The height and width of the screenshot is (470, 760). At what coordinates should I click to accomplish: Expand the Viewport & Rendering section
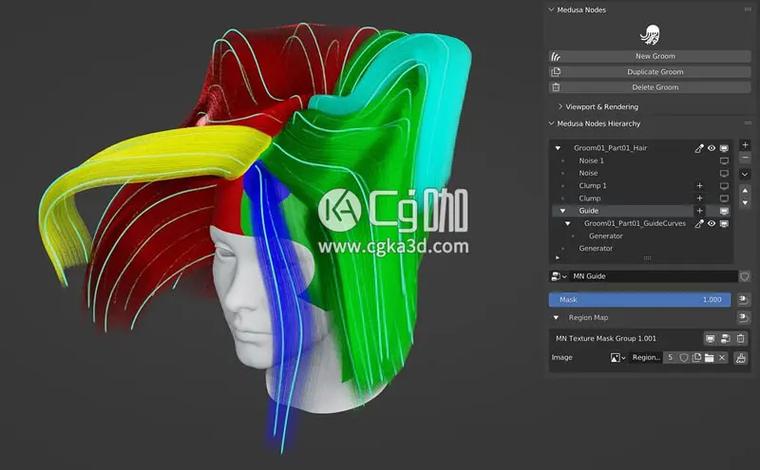pos(560,107)
